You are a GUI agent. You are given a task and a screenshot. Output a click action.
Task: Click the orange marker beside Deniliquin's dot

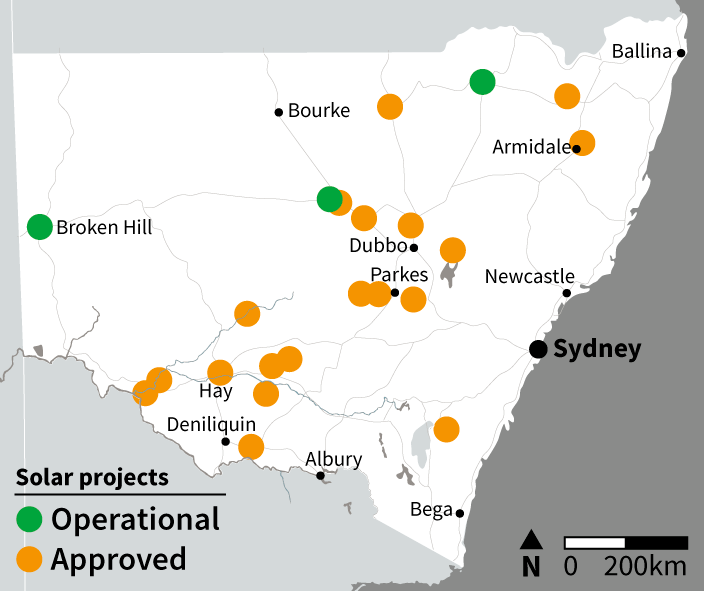tap(251, 446)
